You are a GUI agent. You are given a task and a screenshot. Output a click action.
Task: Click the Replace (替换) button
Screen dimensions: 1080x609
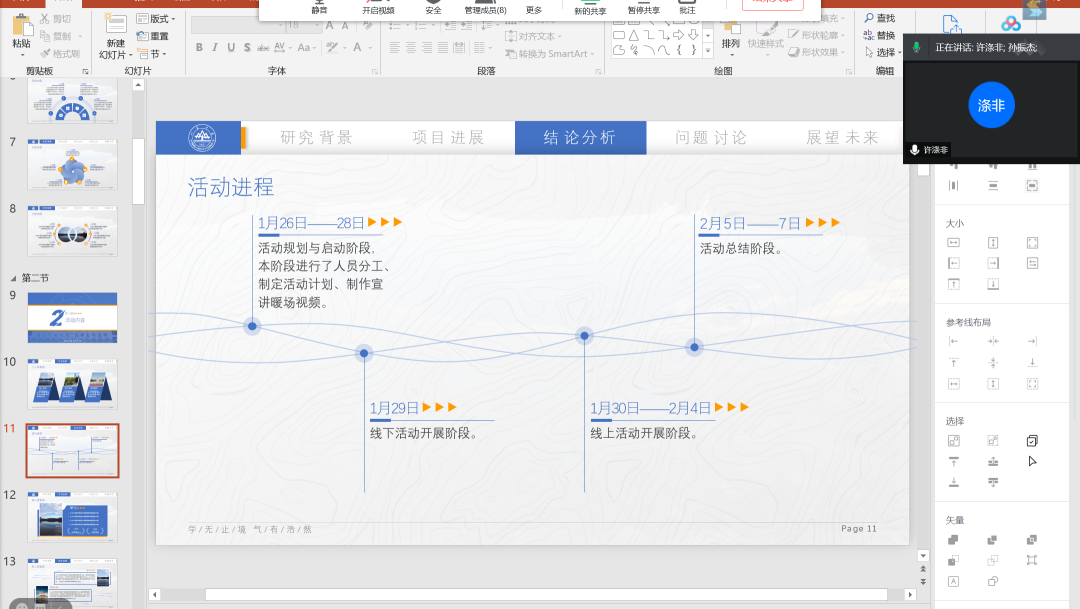(879, 35)
